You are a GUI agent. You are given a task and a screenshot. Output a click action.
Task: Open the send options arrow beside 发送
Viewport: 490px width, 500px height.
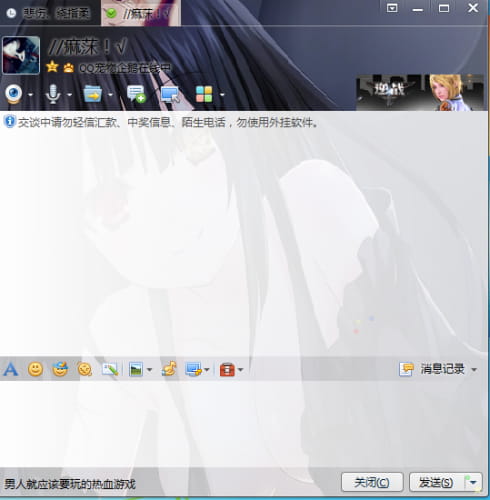click(473, 482)
